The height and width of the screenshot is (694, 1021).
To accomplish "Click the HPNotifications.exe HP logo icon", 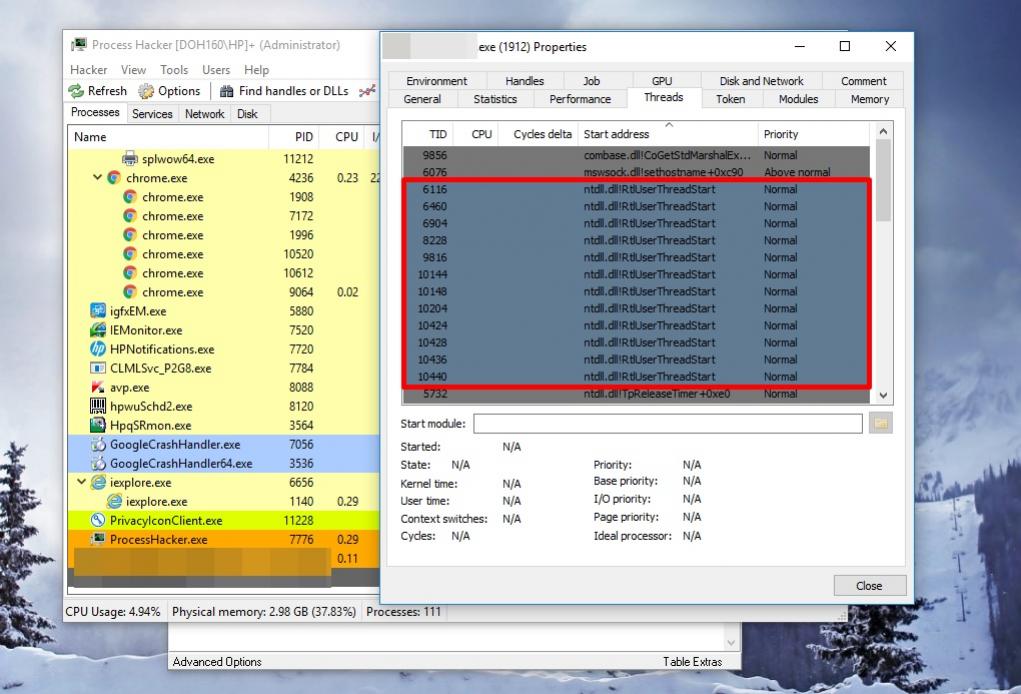I will [98, 348].
